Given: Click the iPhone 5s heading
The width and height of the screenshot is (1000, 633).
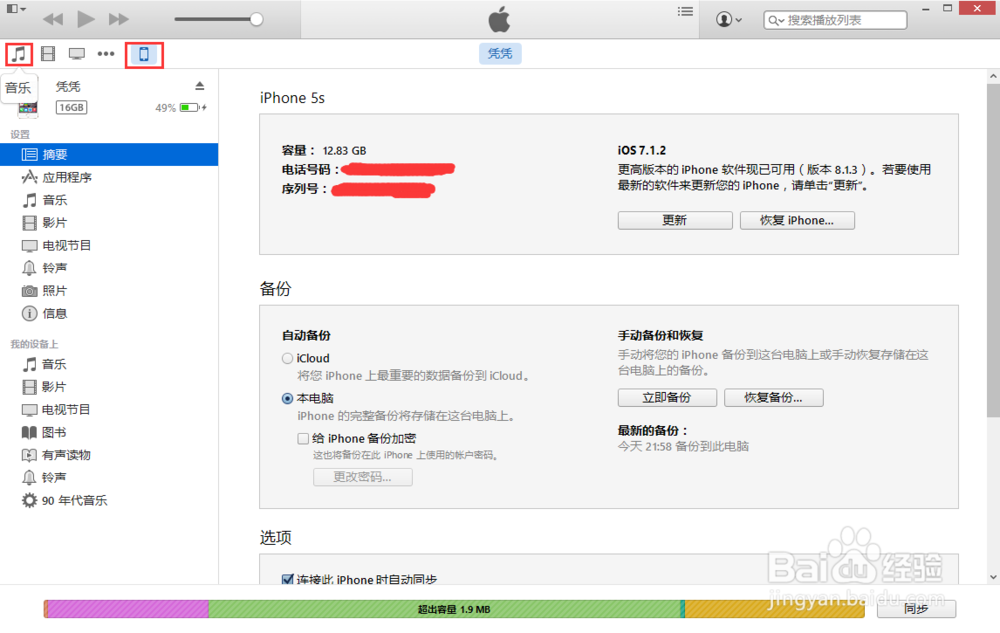Looking at the screenshot, I should coord(292,98).
